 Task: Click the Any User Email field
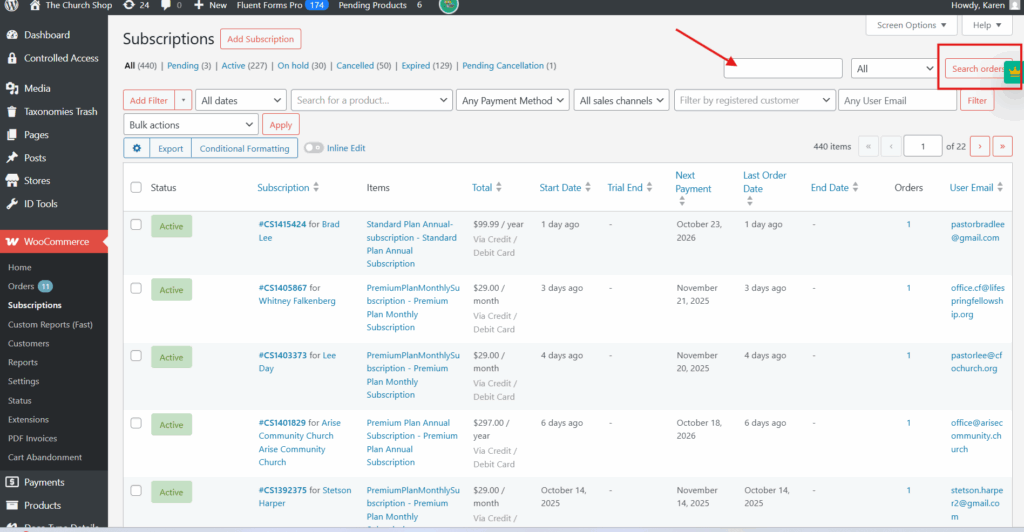pyautogui.click(x=897, y=100)
